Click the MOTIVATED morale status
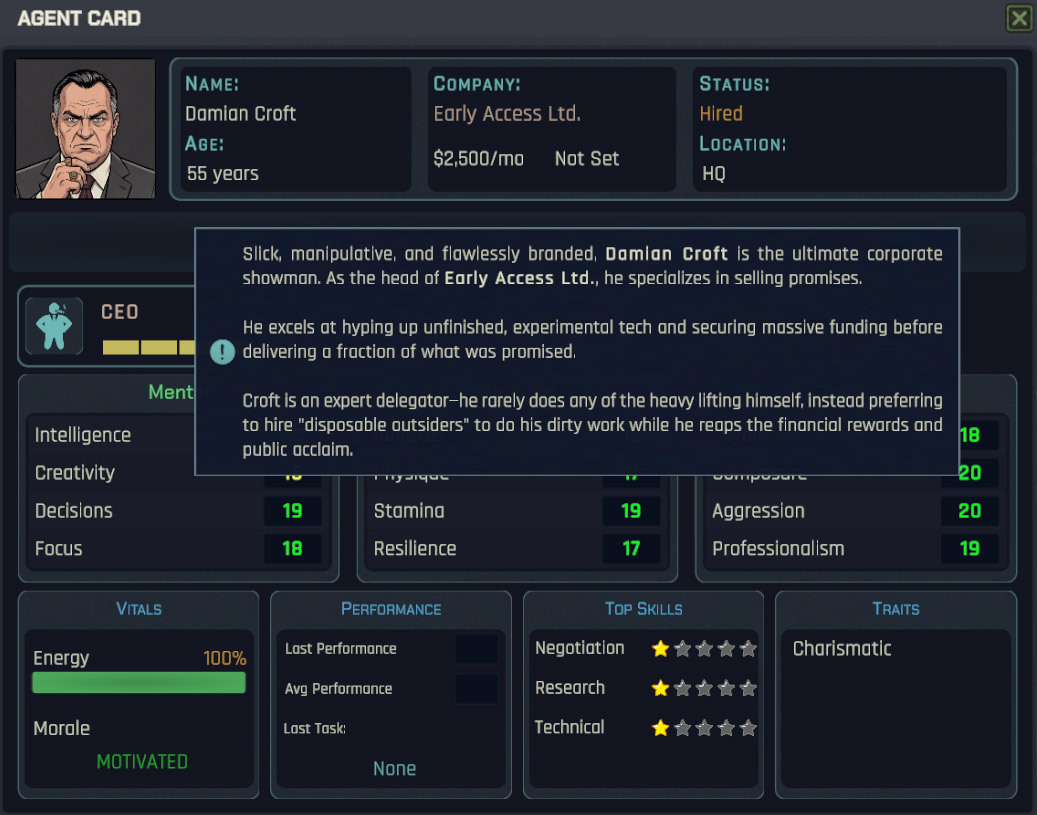This screenshot has height=815, width=1037. pyautogui.click(x=142, y=762)
